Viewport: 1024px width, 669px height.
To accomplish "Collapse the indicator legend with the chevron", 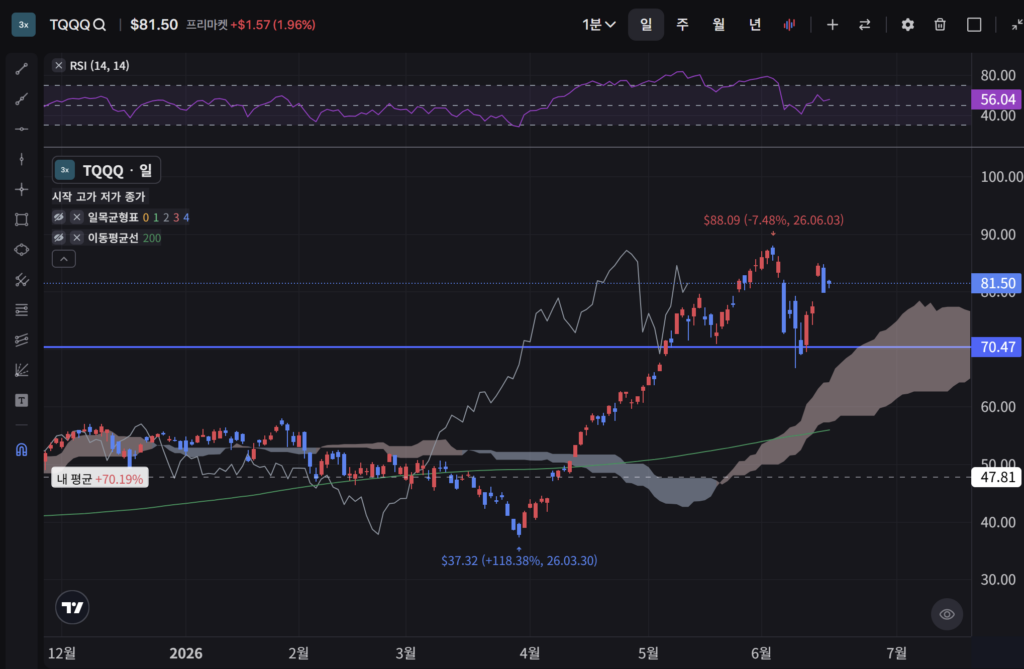I will [x=63, y=259].
